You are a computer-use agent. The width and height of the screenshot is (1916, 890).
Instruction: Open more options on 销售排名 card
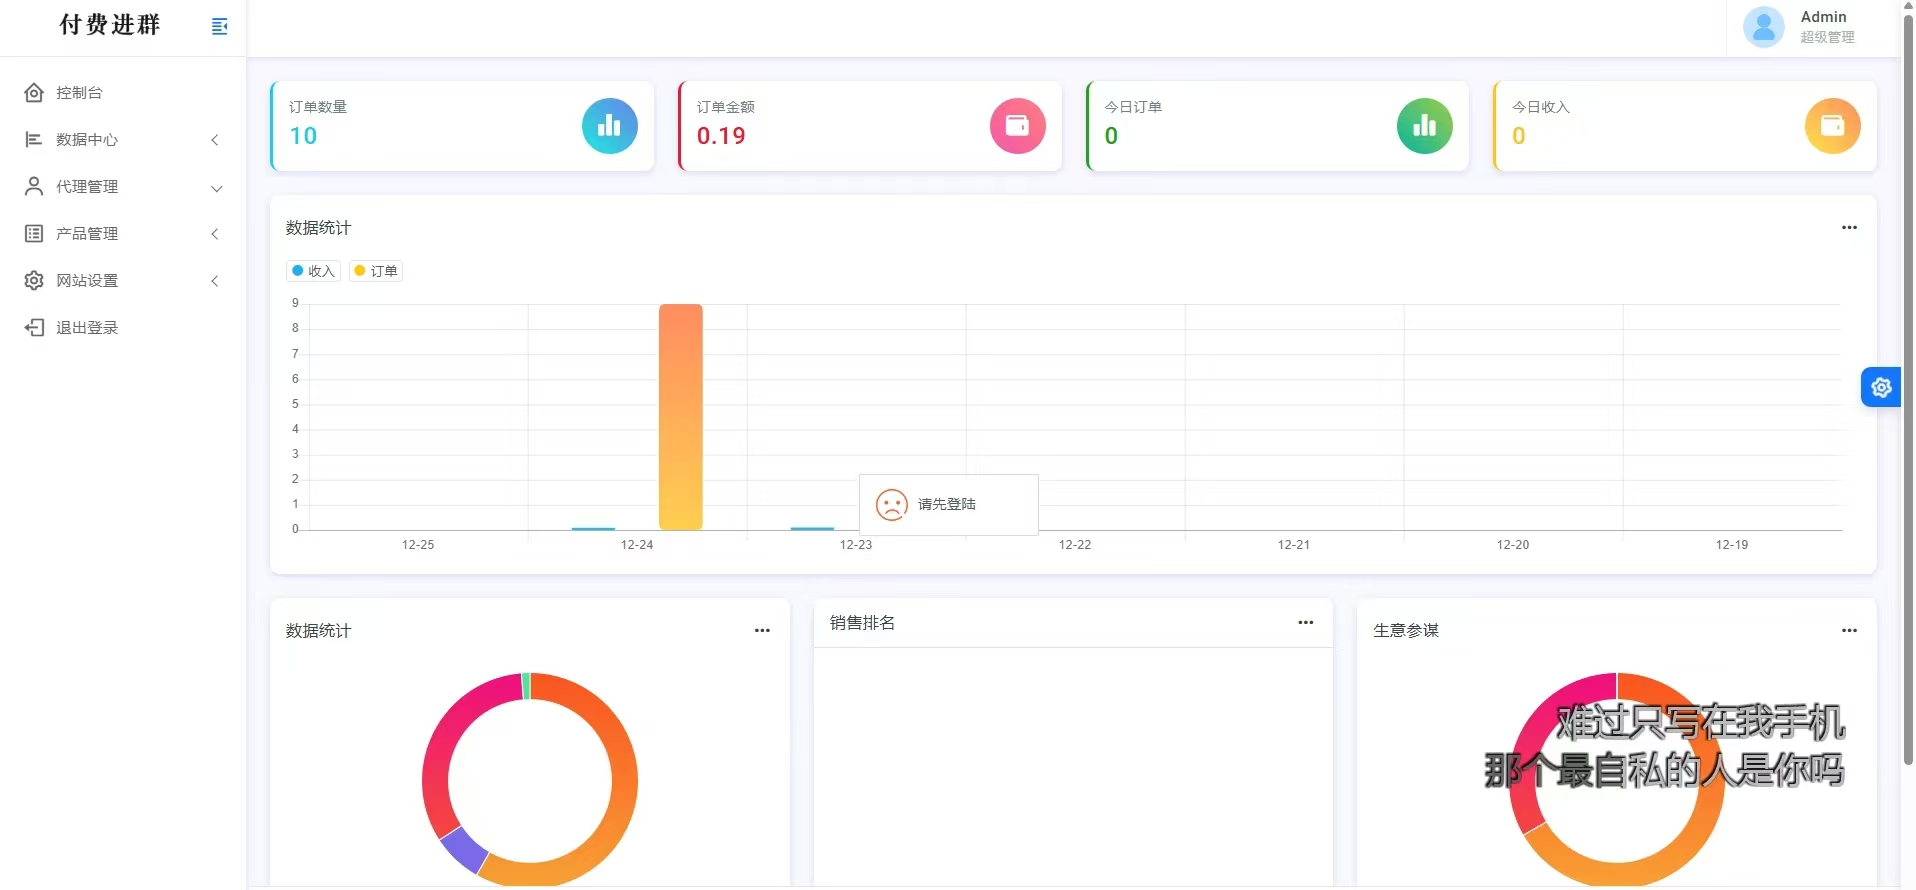[x=1305, y=623]
